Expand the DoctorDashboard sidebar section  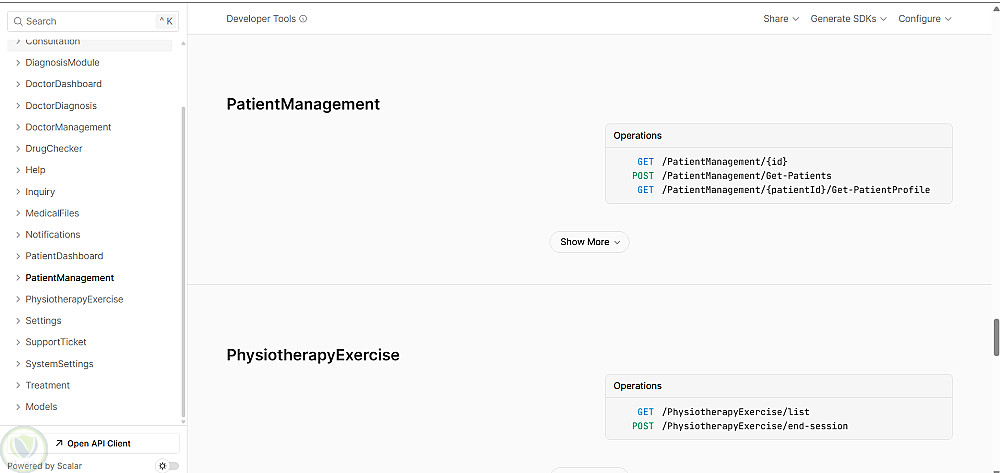pyautogui.click(x=18, y=84)
